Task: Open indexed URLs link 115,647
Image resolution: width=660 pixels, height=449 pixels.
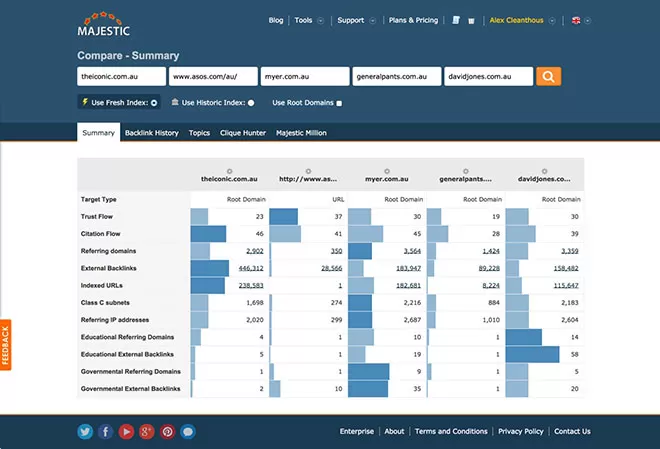Action: (x=566, y=285)
